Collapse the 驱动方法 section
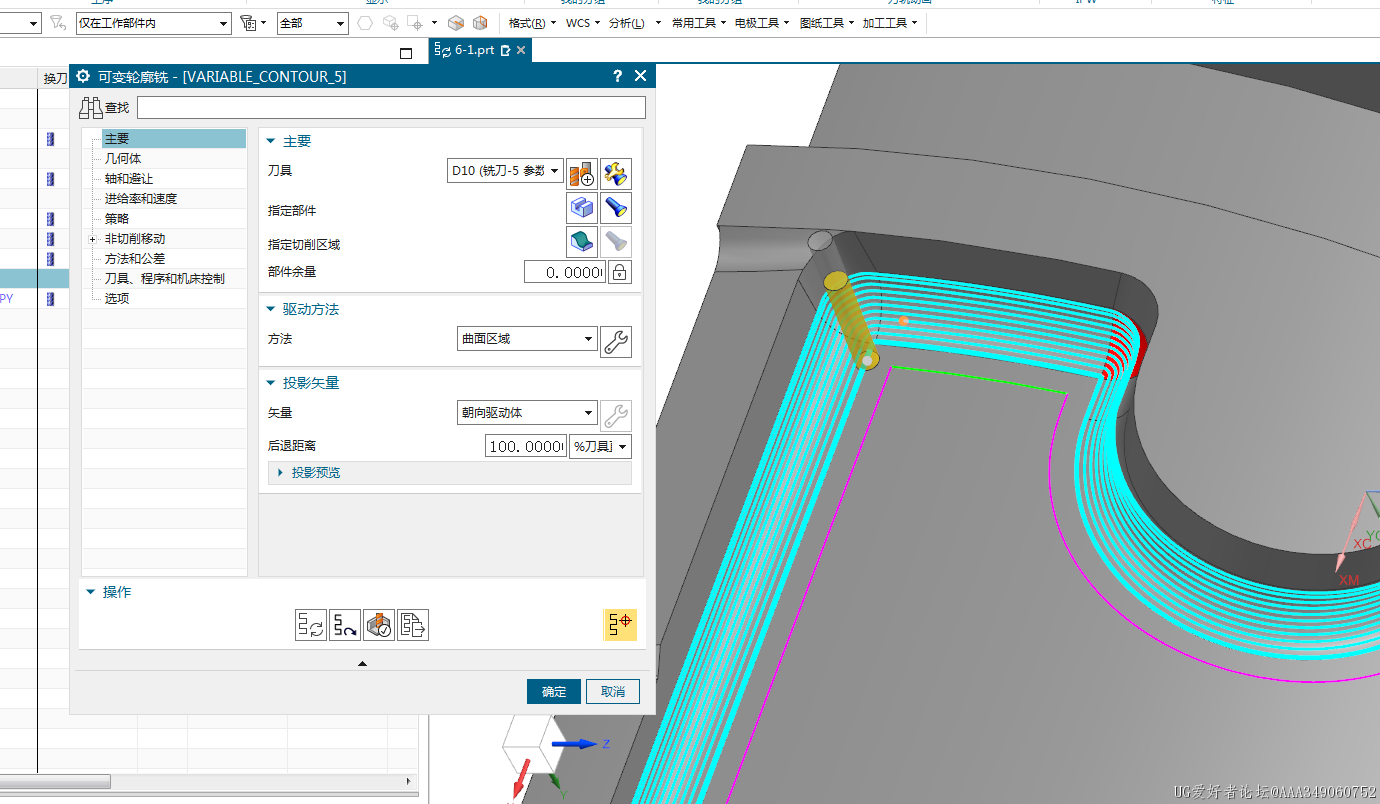The image size is (1380, 804). click(x=271, y=310)
